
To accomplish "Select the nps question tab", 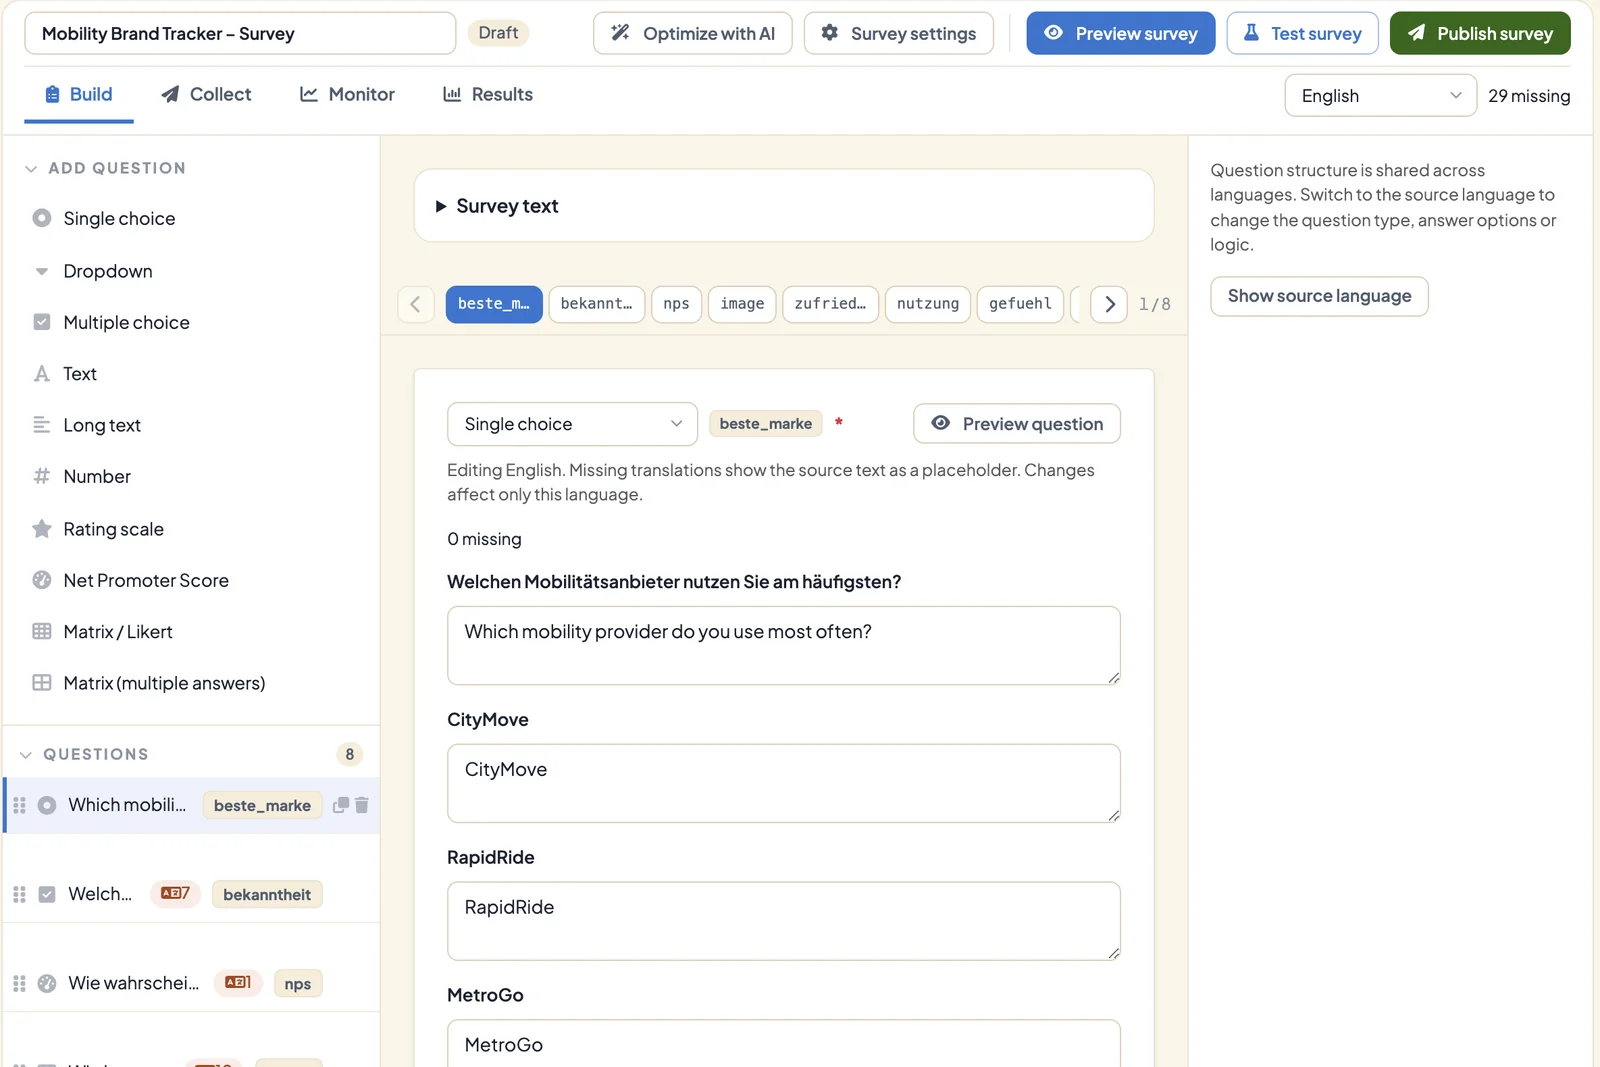I will (676, 304).
